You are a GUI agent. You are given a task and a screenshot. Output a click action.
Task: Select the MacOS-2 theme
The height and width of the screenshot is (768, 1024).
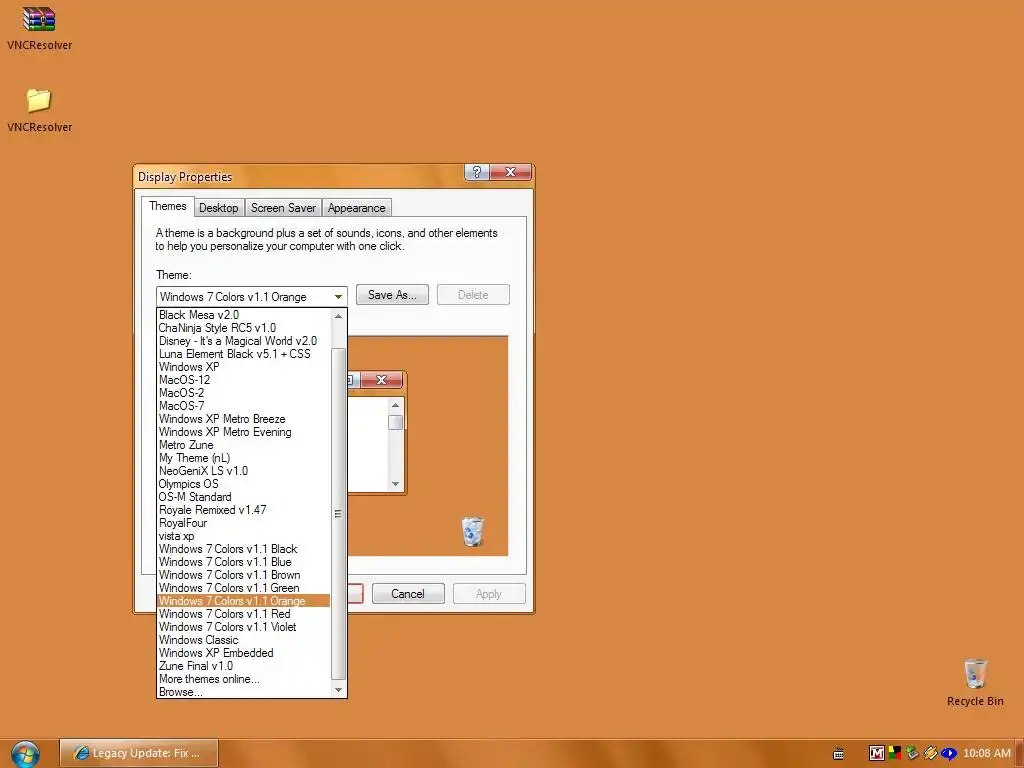pos(244,393)
